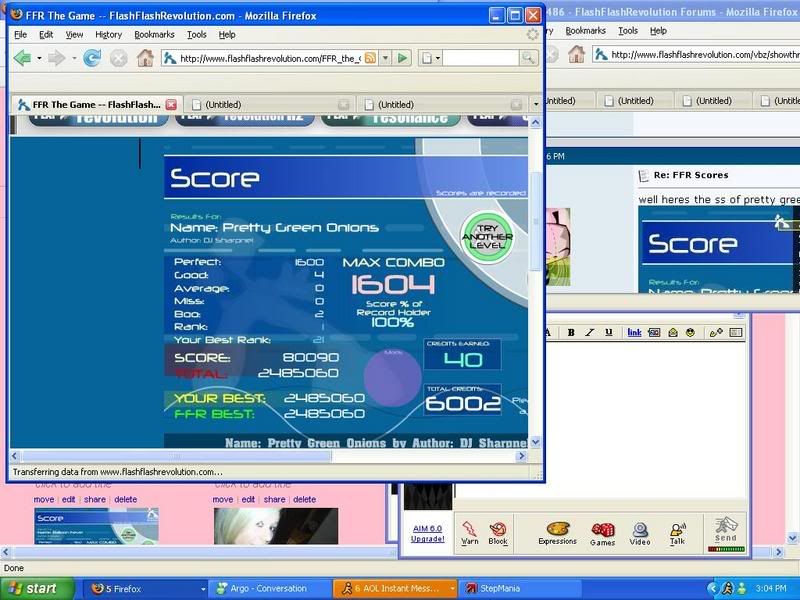
Task: Click the green Go arrow beside address bar
Action: click(x=403, y=58)
